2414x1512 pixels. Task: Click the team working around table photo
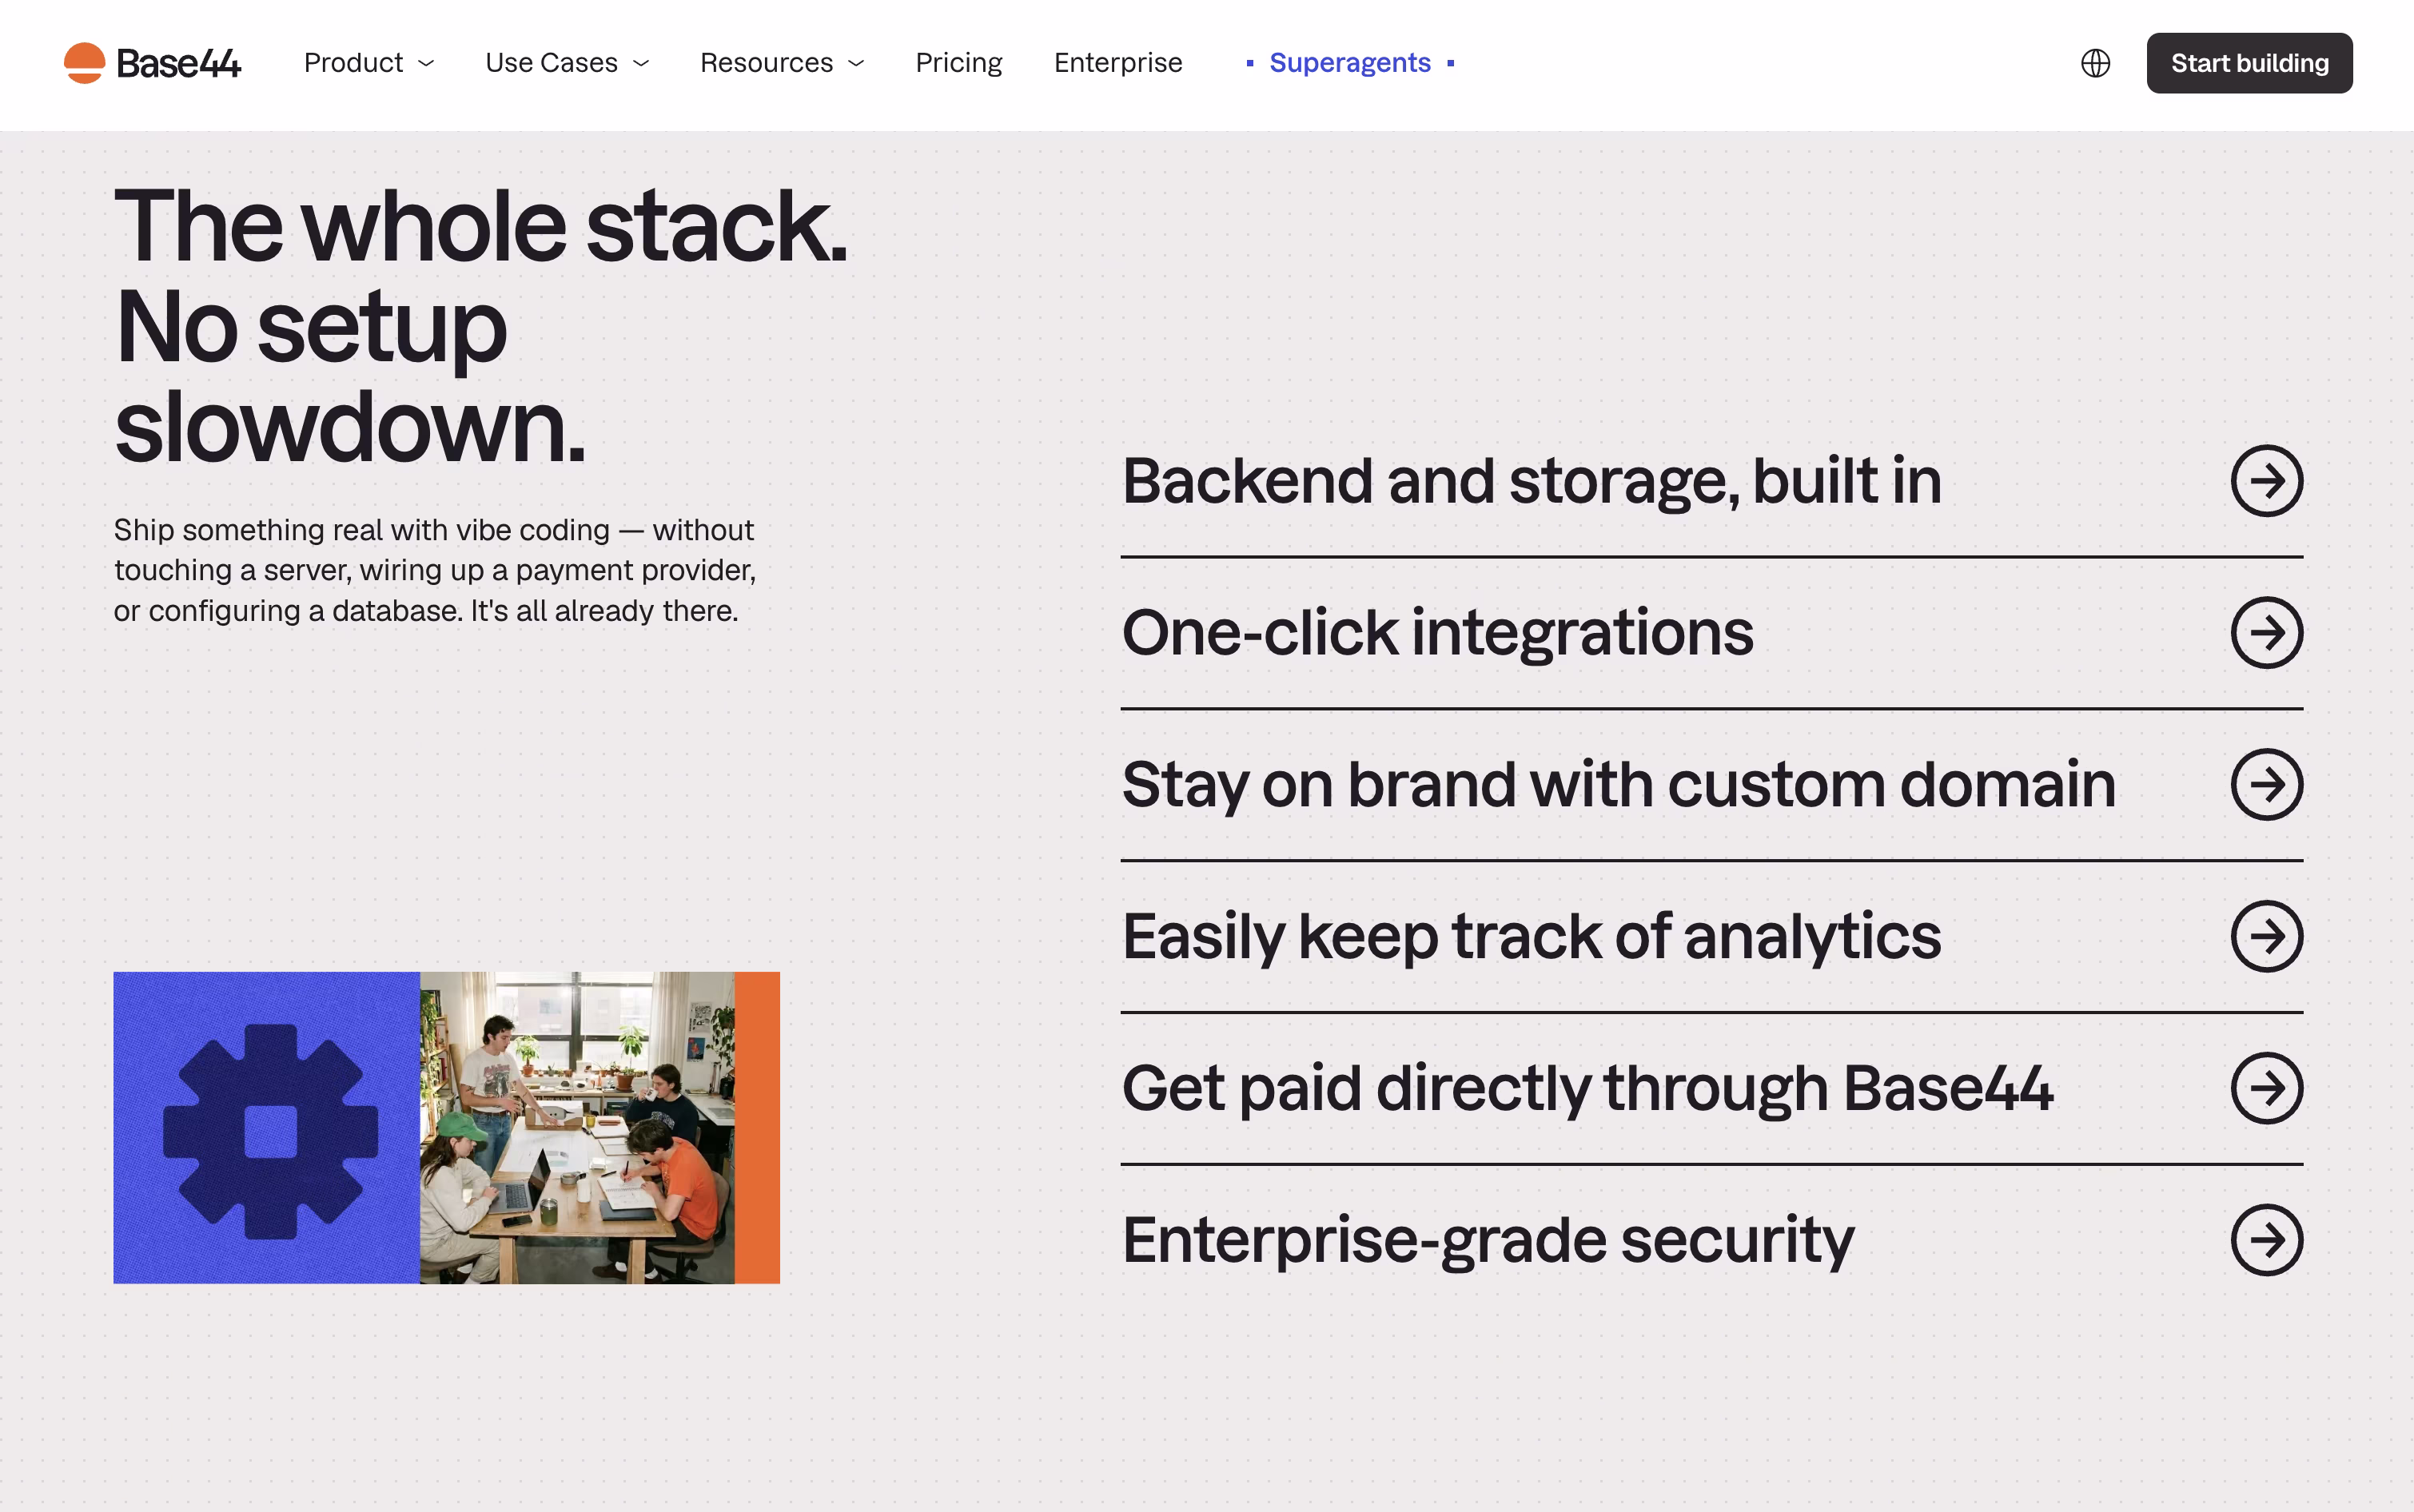pos(577,1128)
